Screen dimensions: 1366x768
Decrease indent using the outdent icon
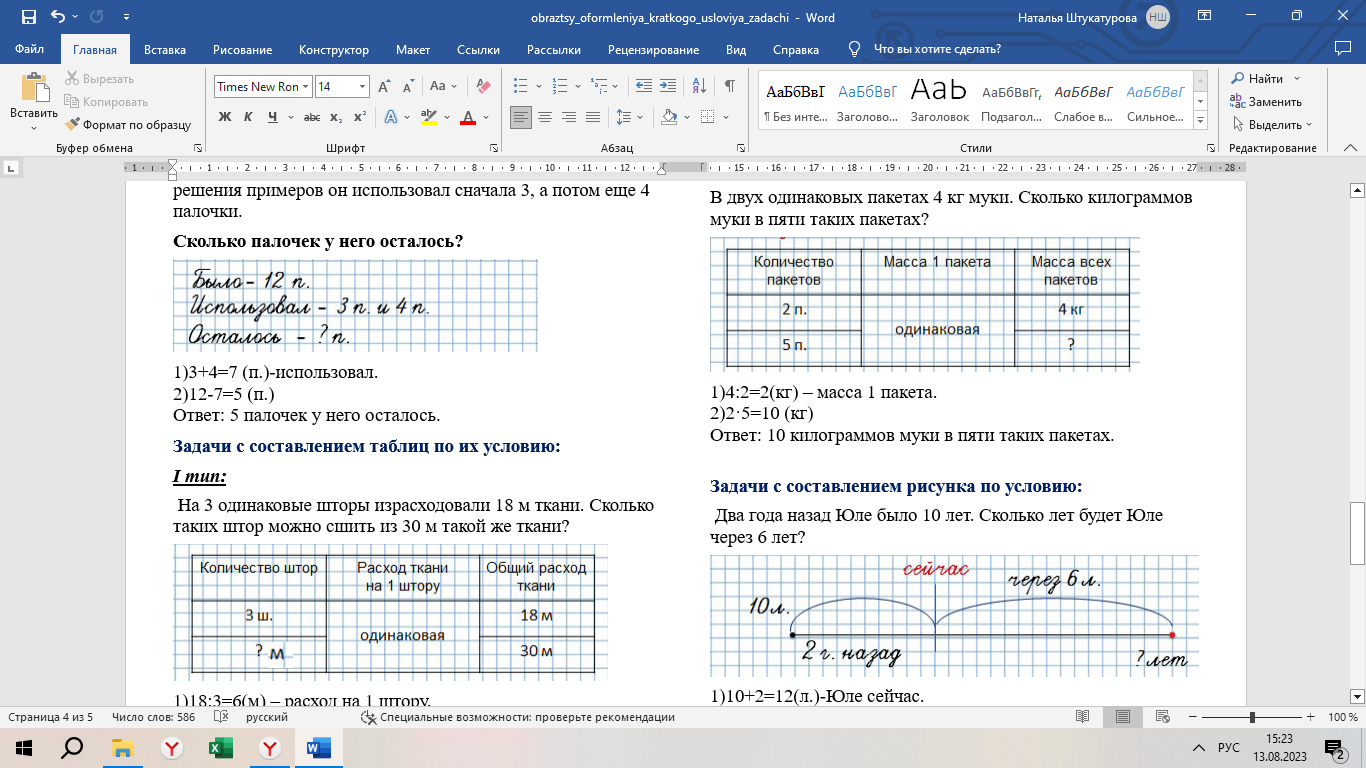point(644,87)
